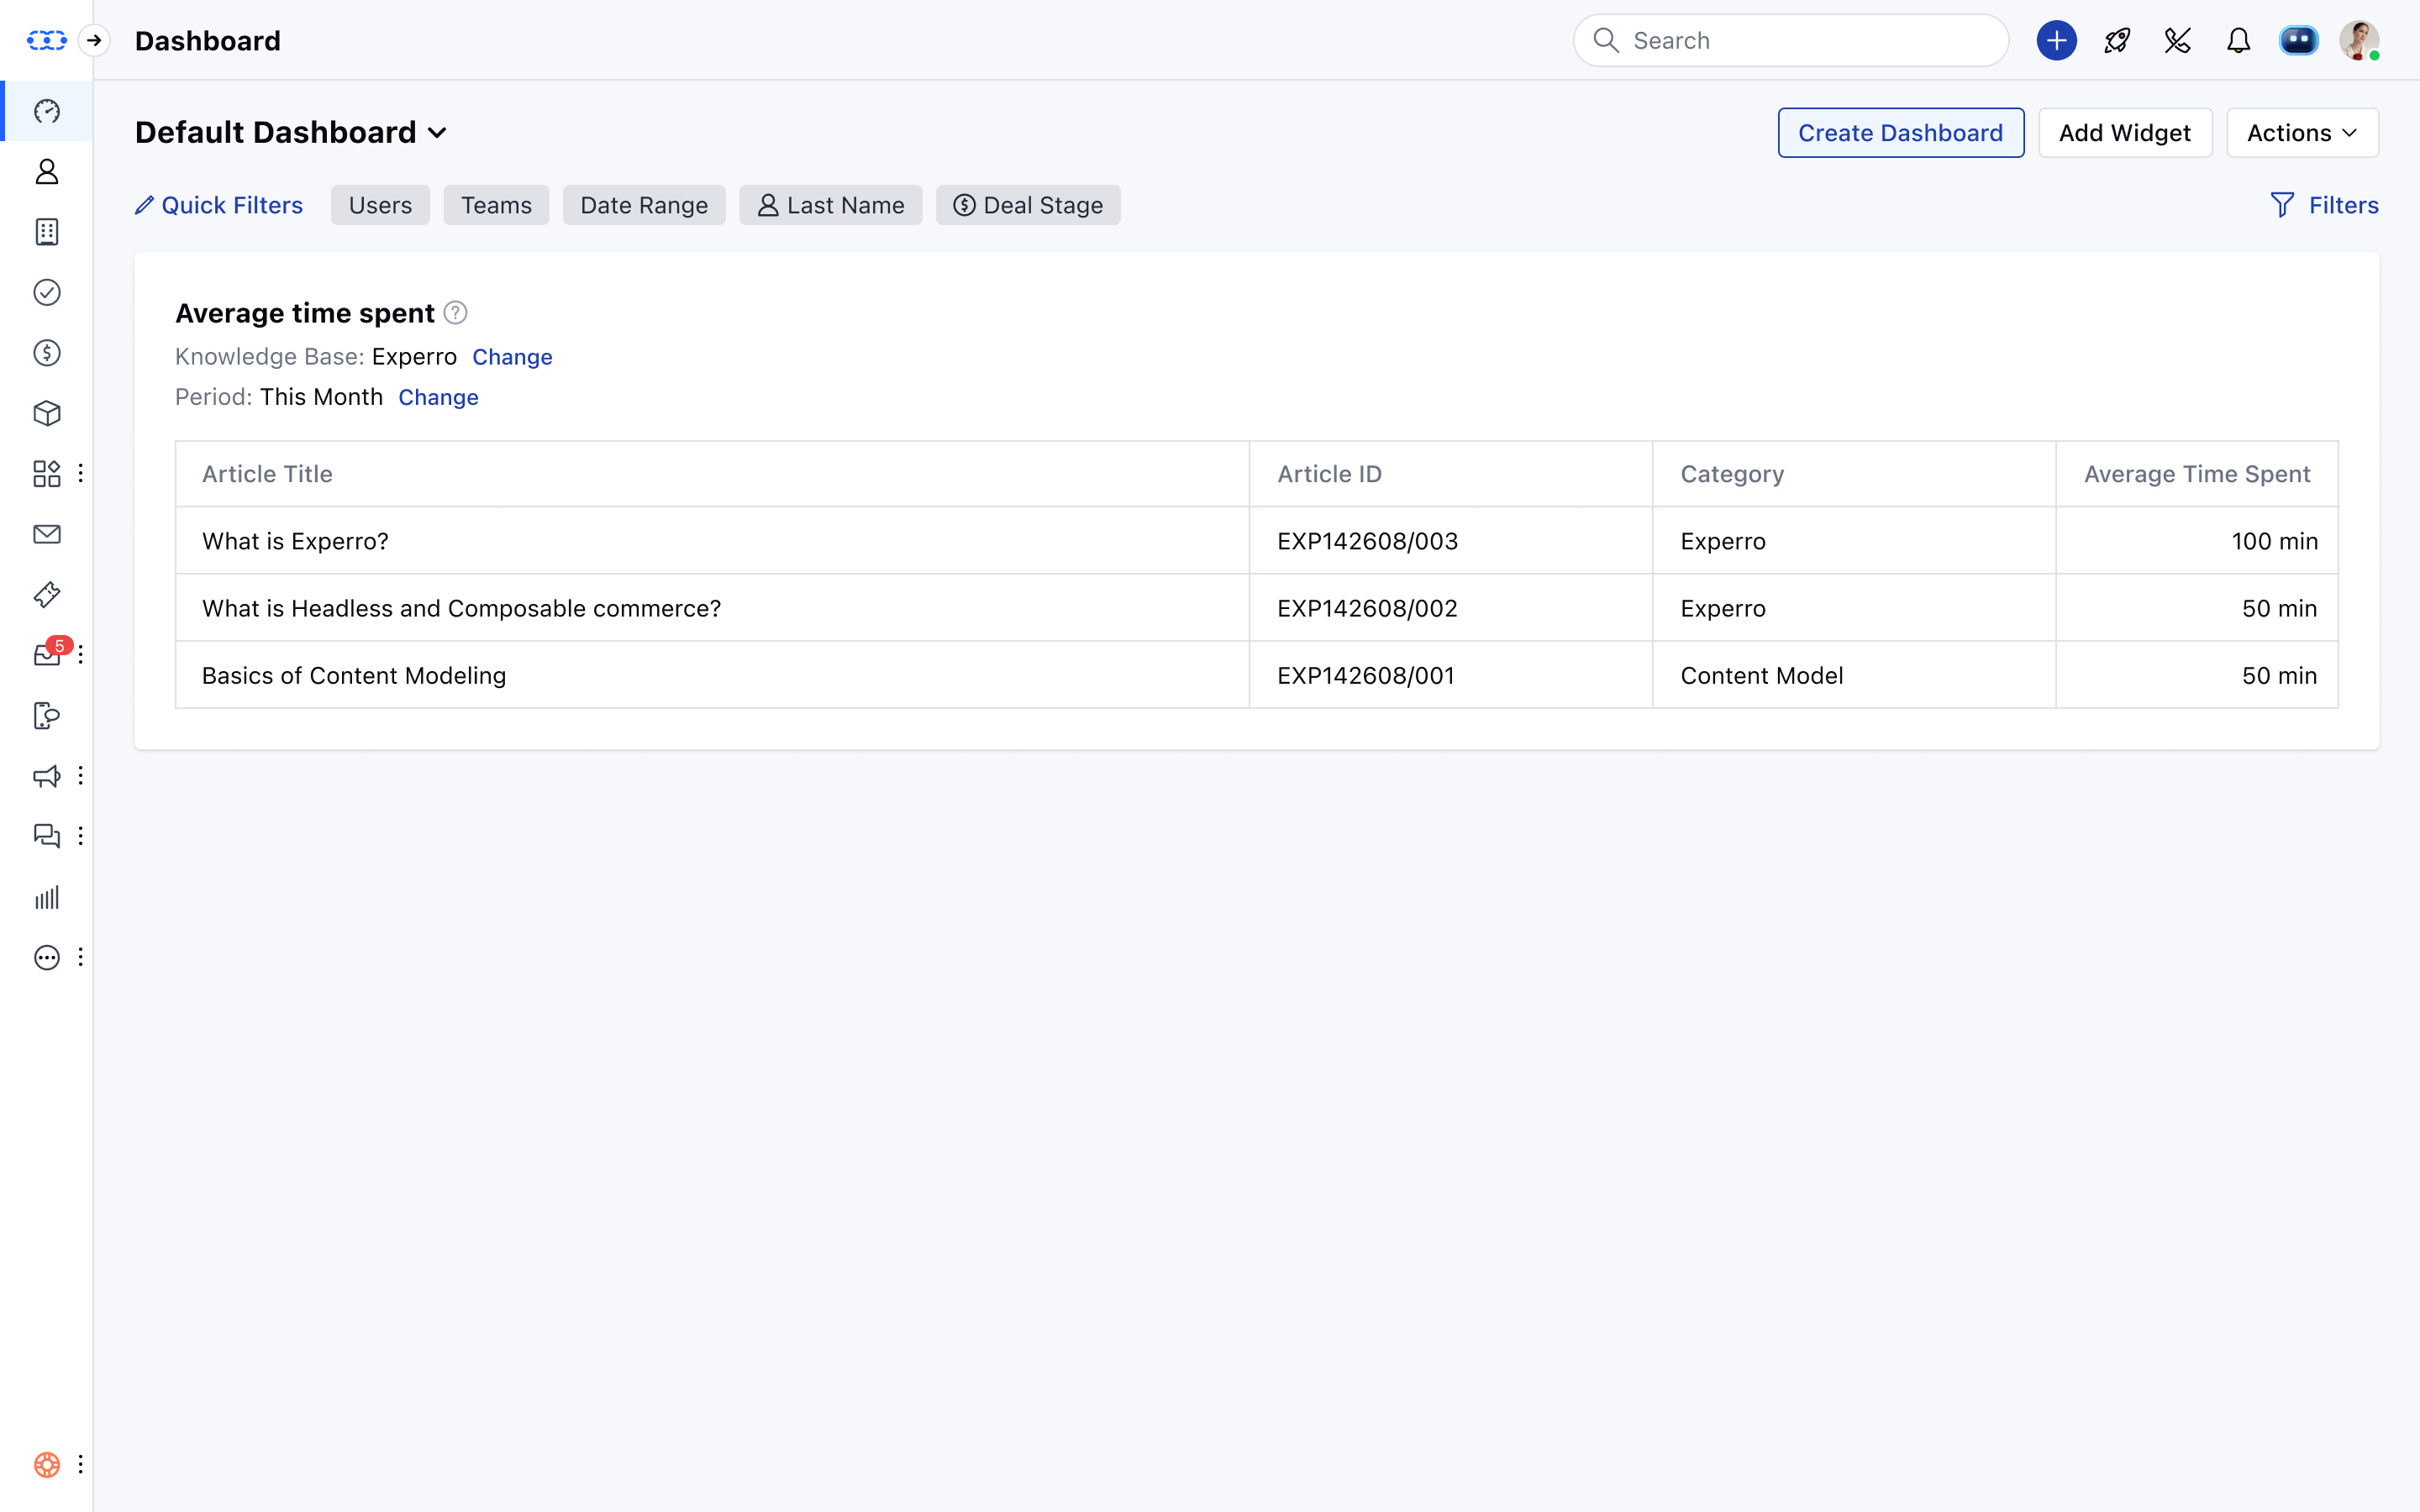Open the notifications bell
This screenshot has width=2420, height=1512.
click(x=2238, y=40)
